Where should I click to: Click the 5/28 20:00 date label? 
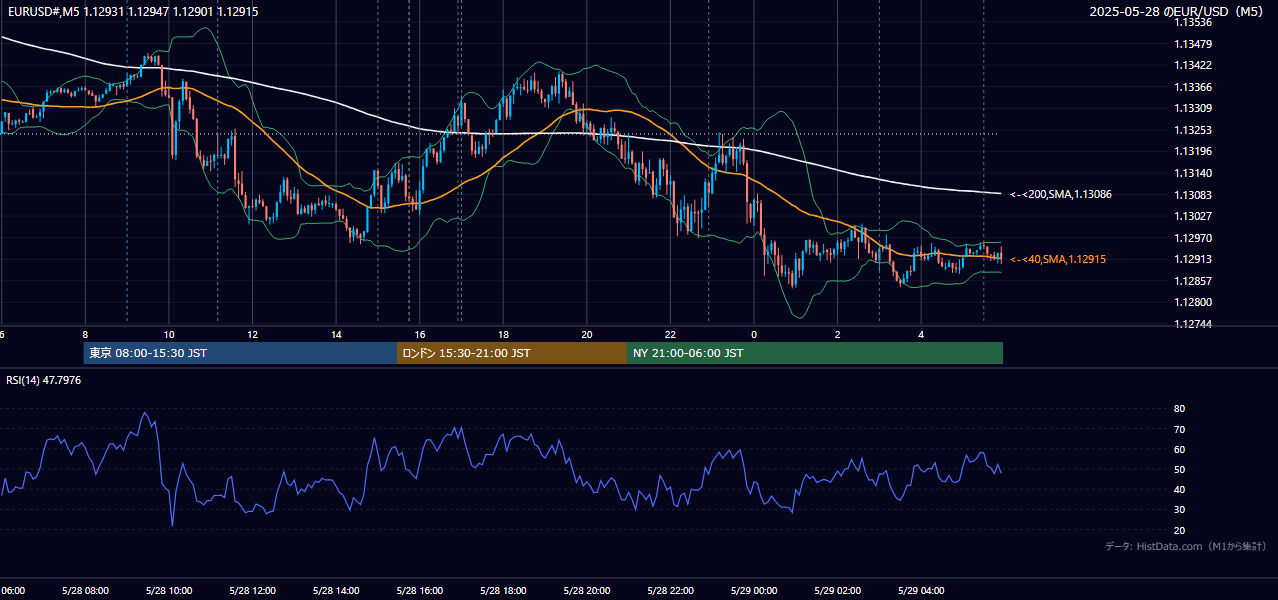586,591
